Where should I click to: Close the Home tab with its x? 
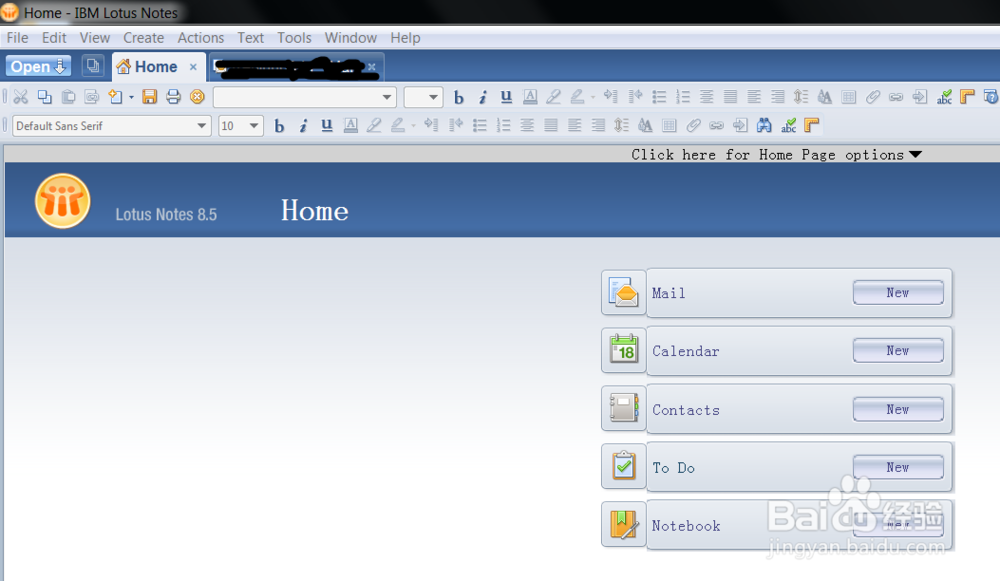[x=193, y=66]
